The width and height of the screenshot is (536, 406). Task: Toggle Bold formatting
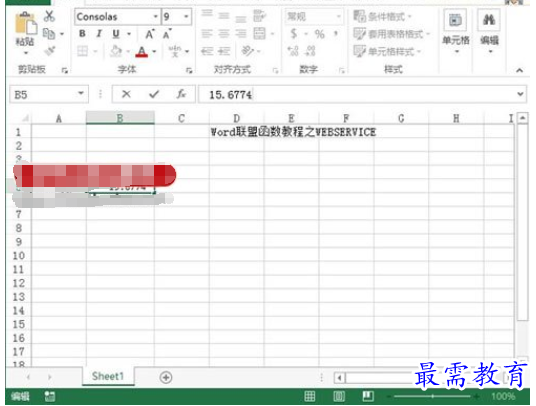(x=82, y=33)
